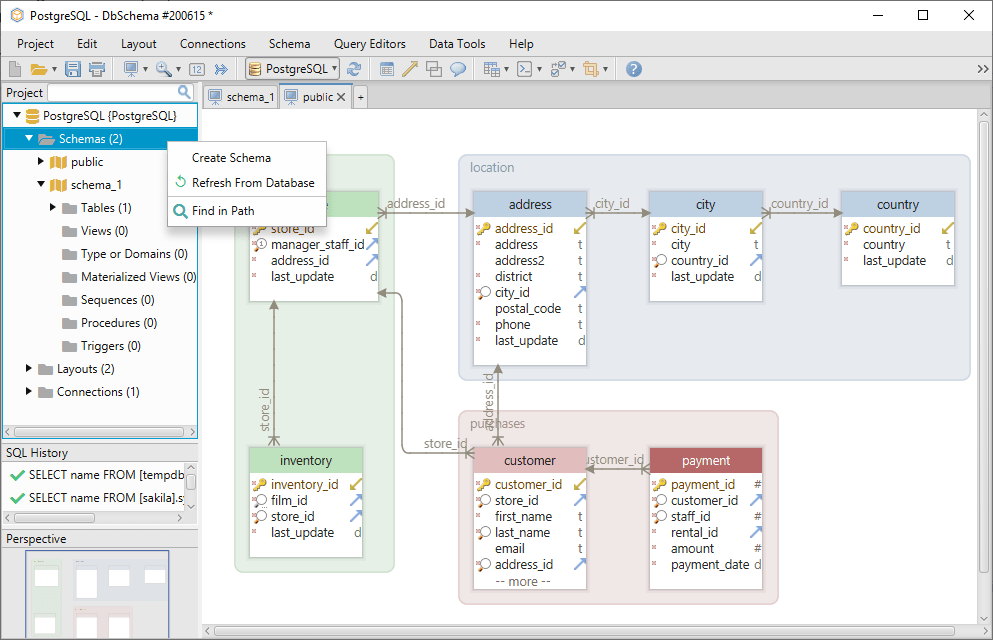Click the clear search magnifier in the Project filter
Screen dimensions: 993x640
[182, 91]
